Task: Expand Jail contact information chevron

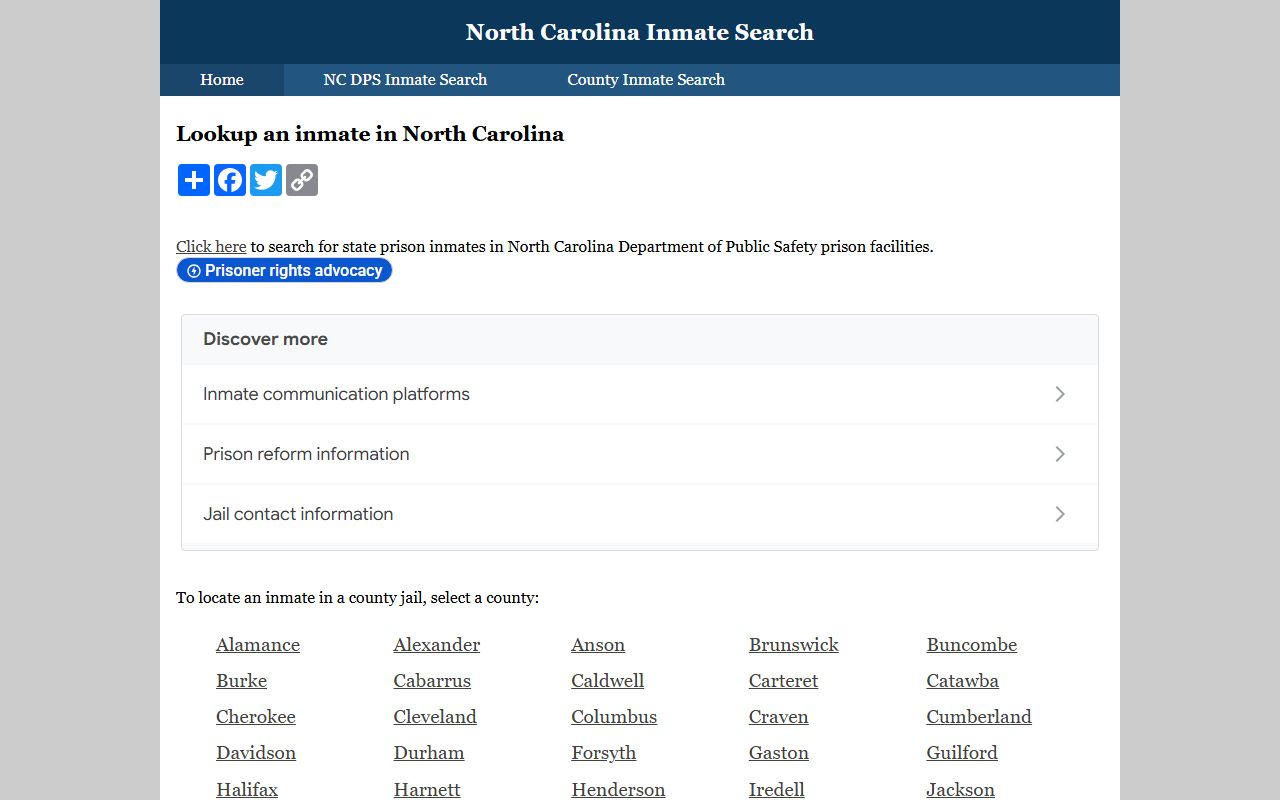Action: pyautogui.click(x=1060, y=514)
